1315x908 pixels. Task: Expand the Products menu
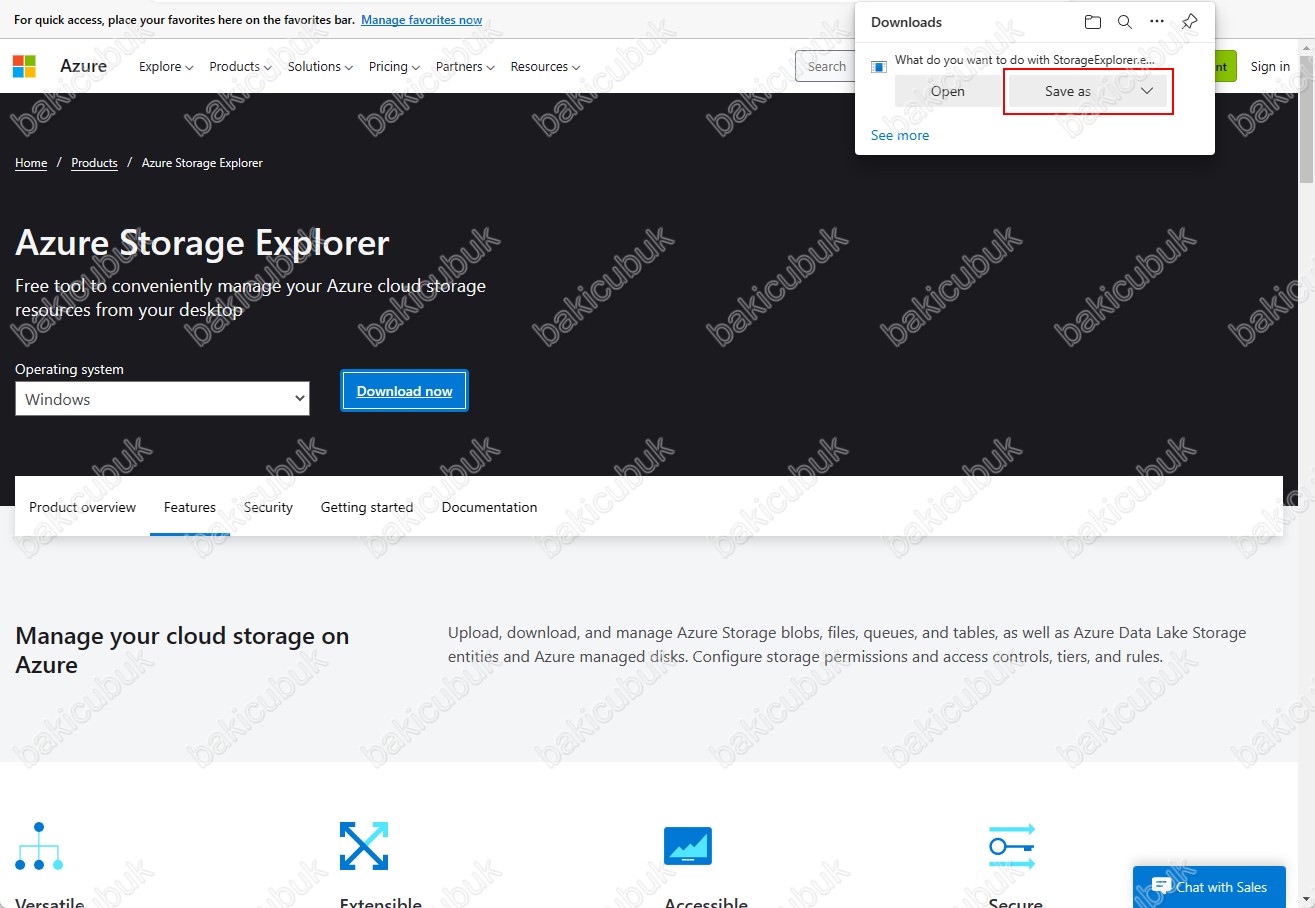pos(241,67)
